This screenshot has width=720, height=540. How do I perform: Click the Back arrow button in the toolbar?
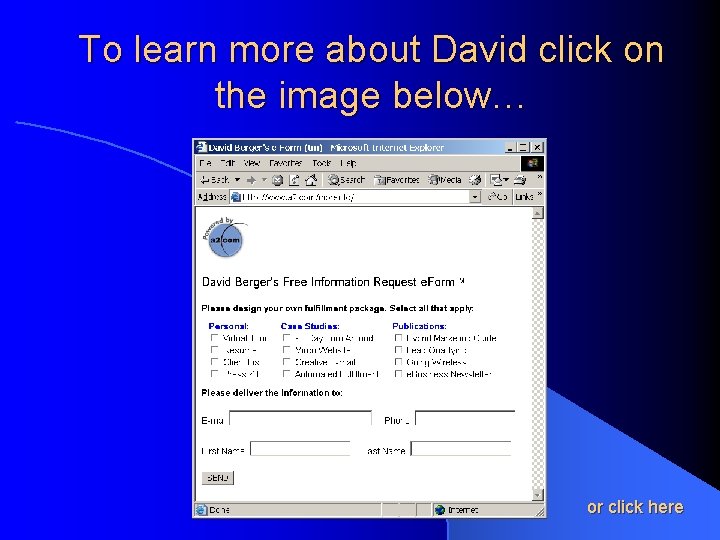[215, 180]
